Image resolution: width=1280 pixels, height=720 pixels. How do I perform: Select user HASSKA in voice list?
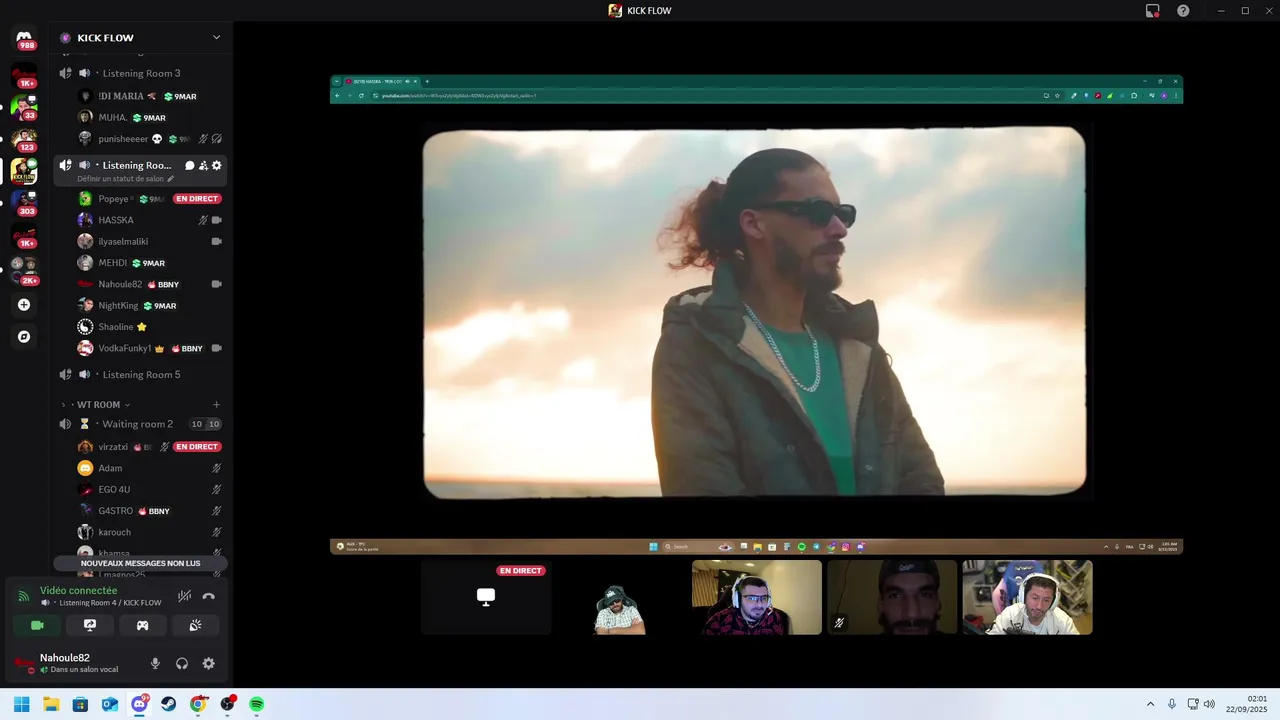[x=150, y=220]
